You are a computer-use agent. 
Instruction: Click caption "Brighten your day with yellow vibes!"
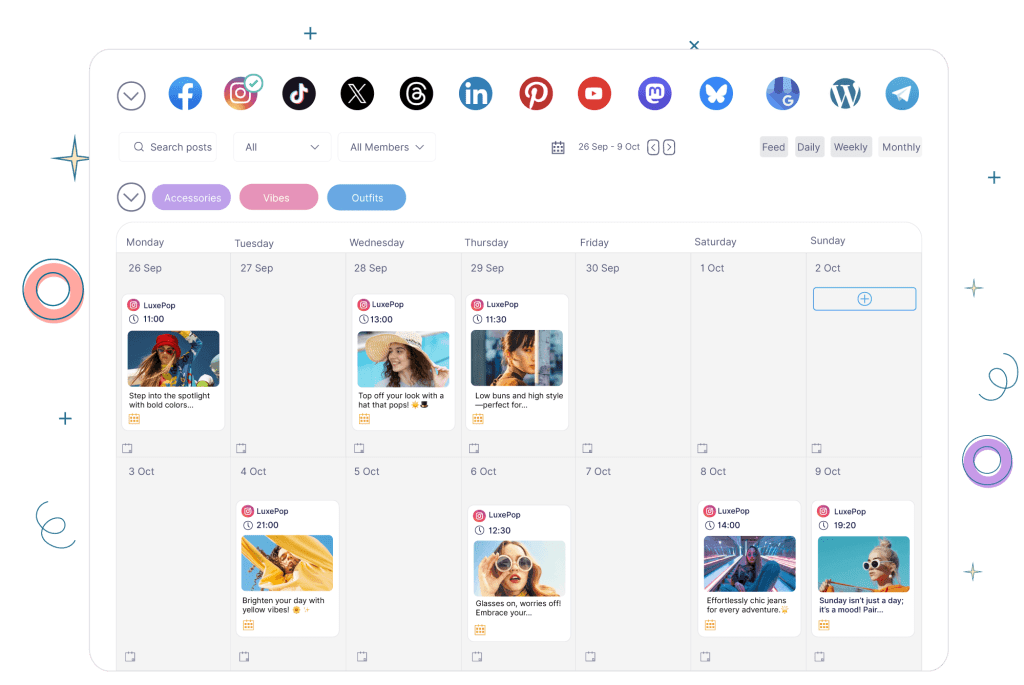(283, 605)
